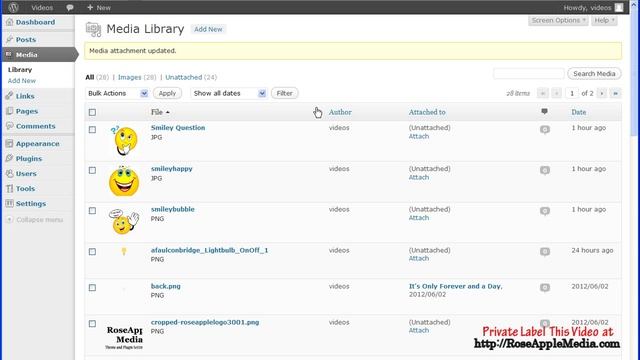Open the Show all dates dropdown
The height and width of the screenshot is (360, 640).
tap(229, 93)
